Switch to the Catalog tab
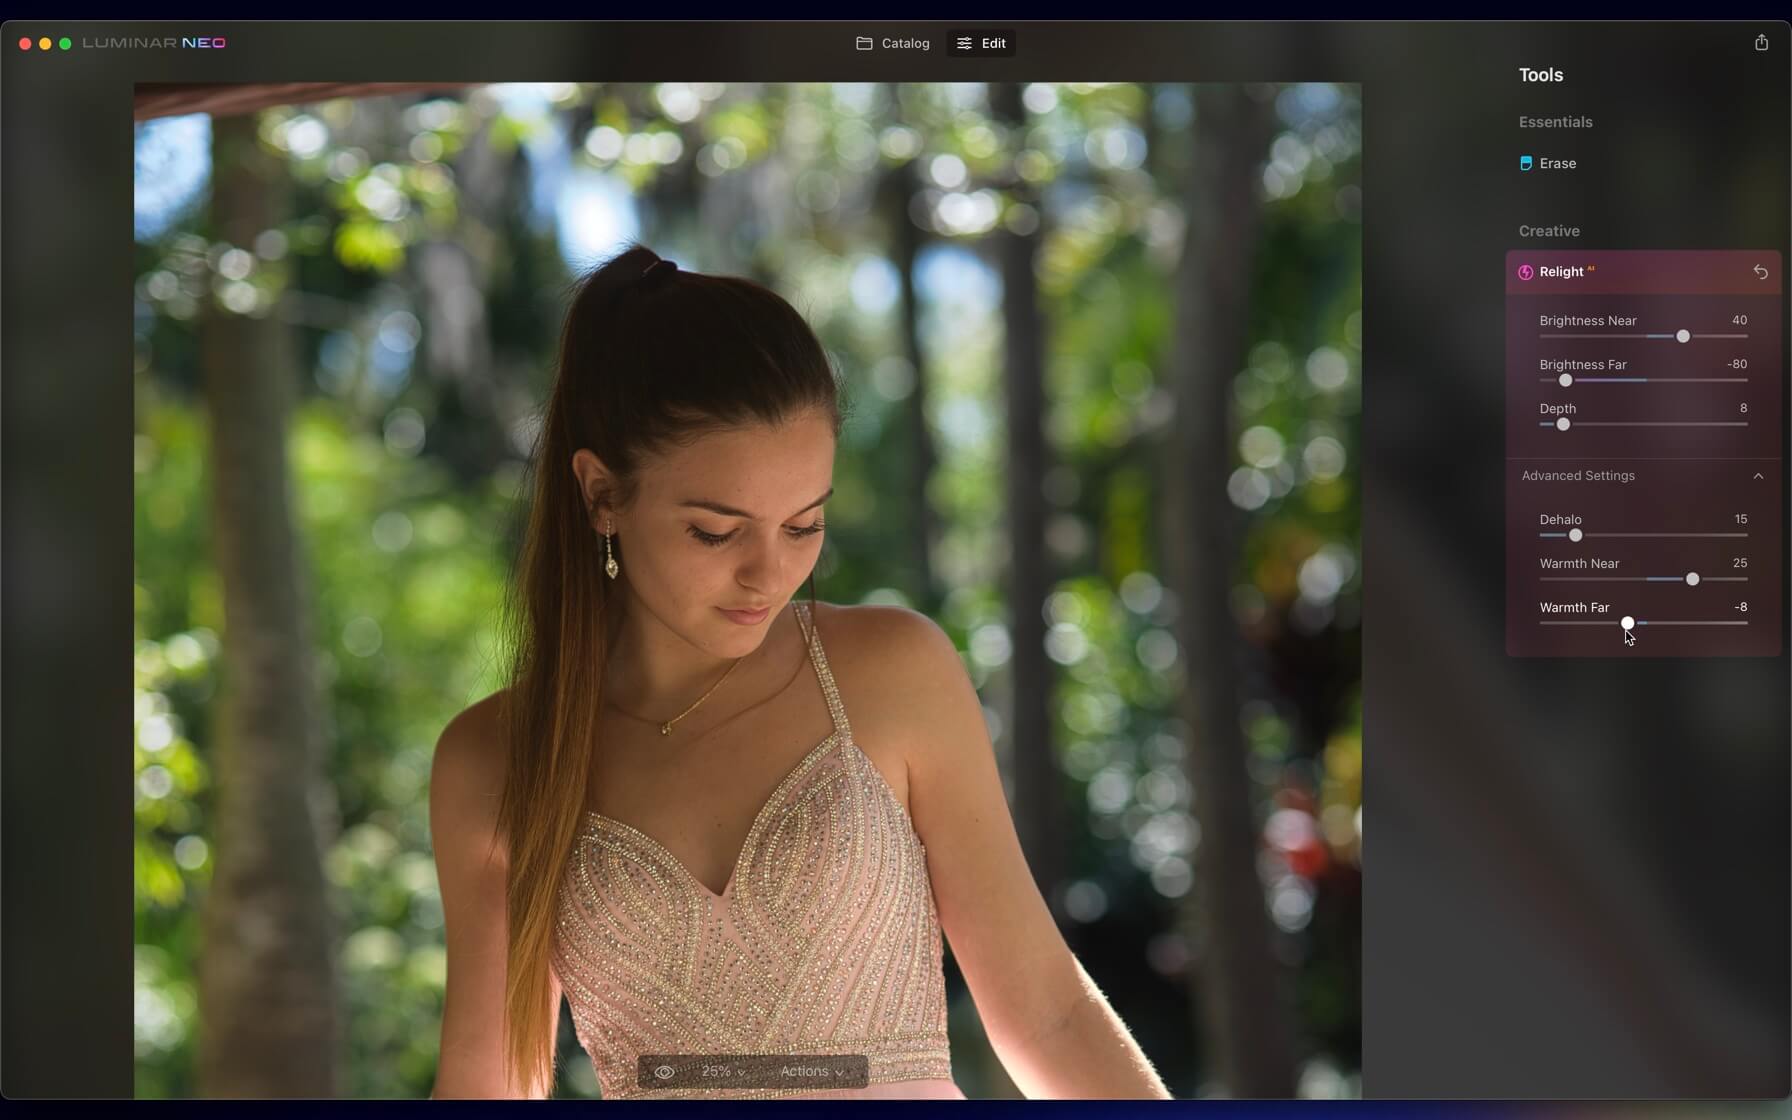 click(893, 43)
